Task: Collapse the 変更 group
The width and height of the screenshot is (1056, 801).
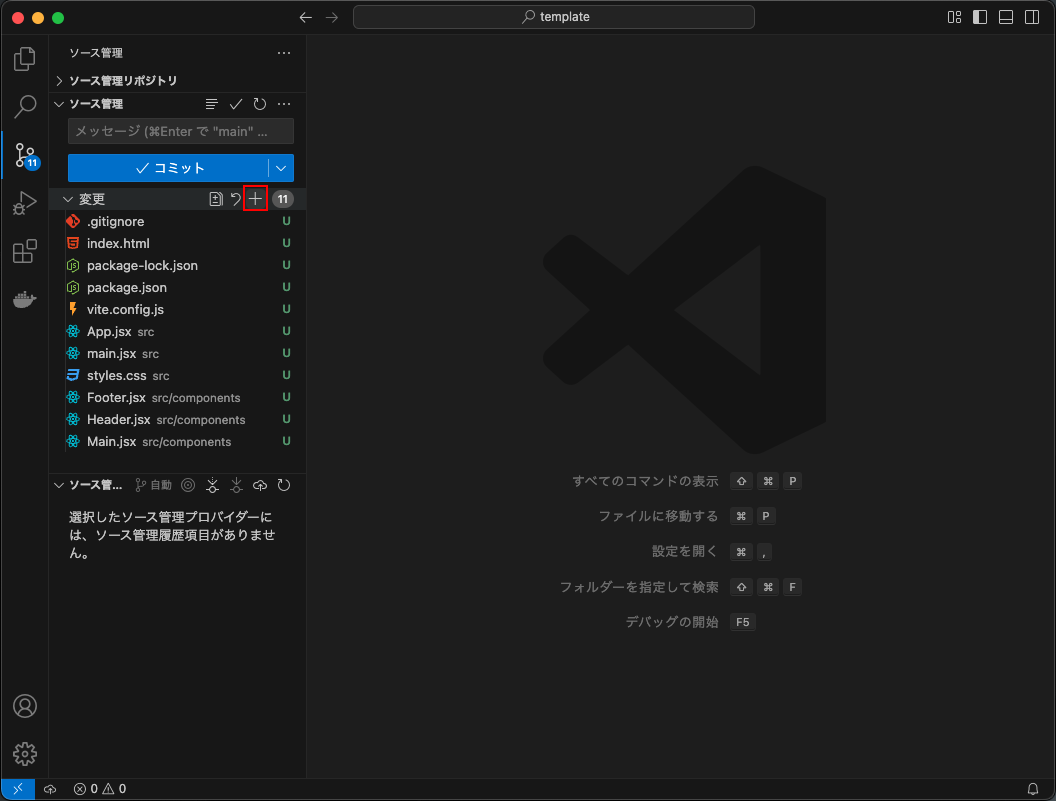Action: 67,199
